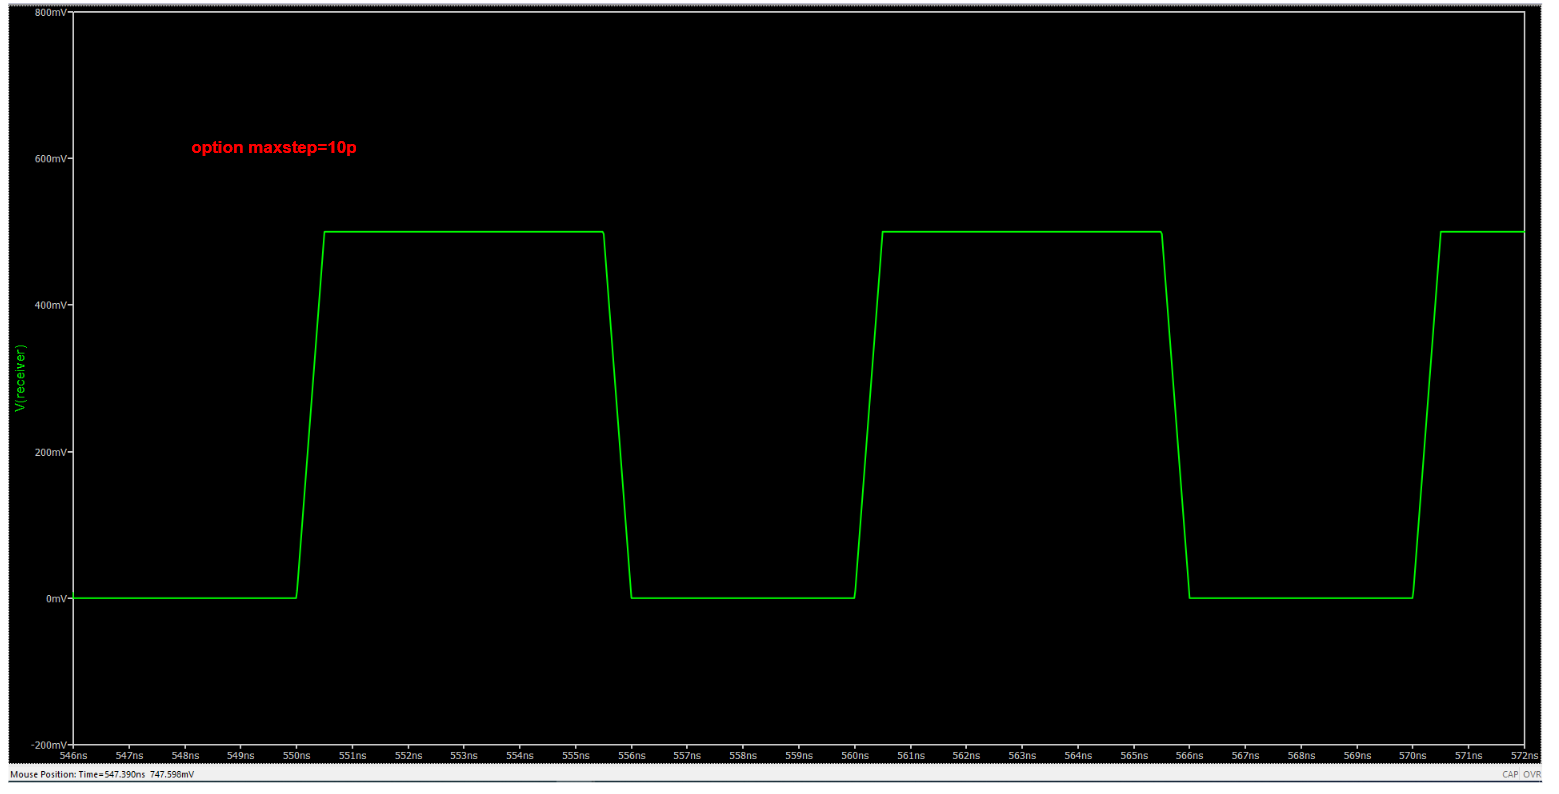Click the 550ns X-axis tick label
Viewport: 1559px width, 794px height.
pos(297,755)
